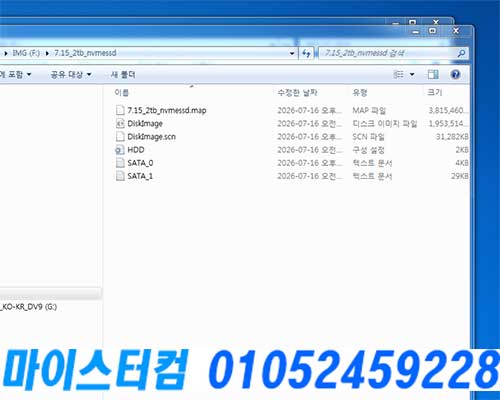Click the 7.15_2tb_nvmessd breadcrumb folder
500x400 pixels.
tap(85, 53)
